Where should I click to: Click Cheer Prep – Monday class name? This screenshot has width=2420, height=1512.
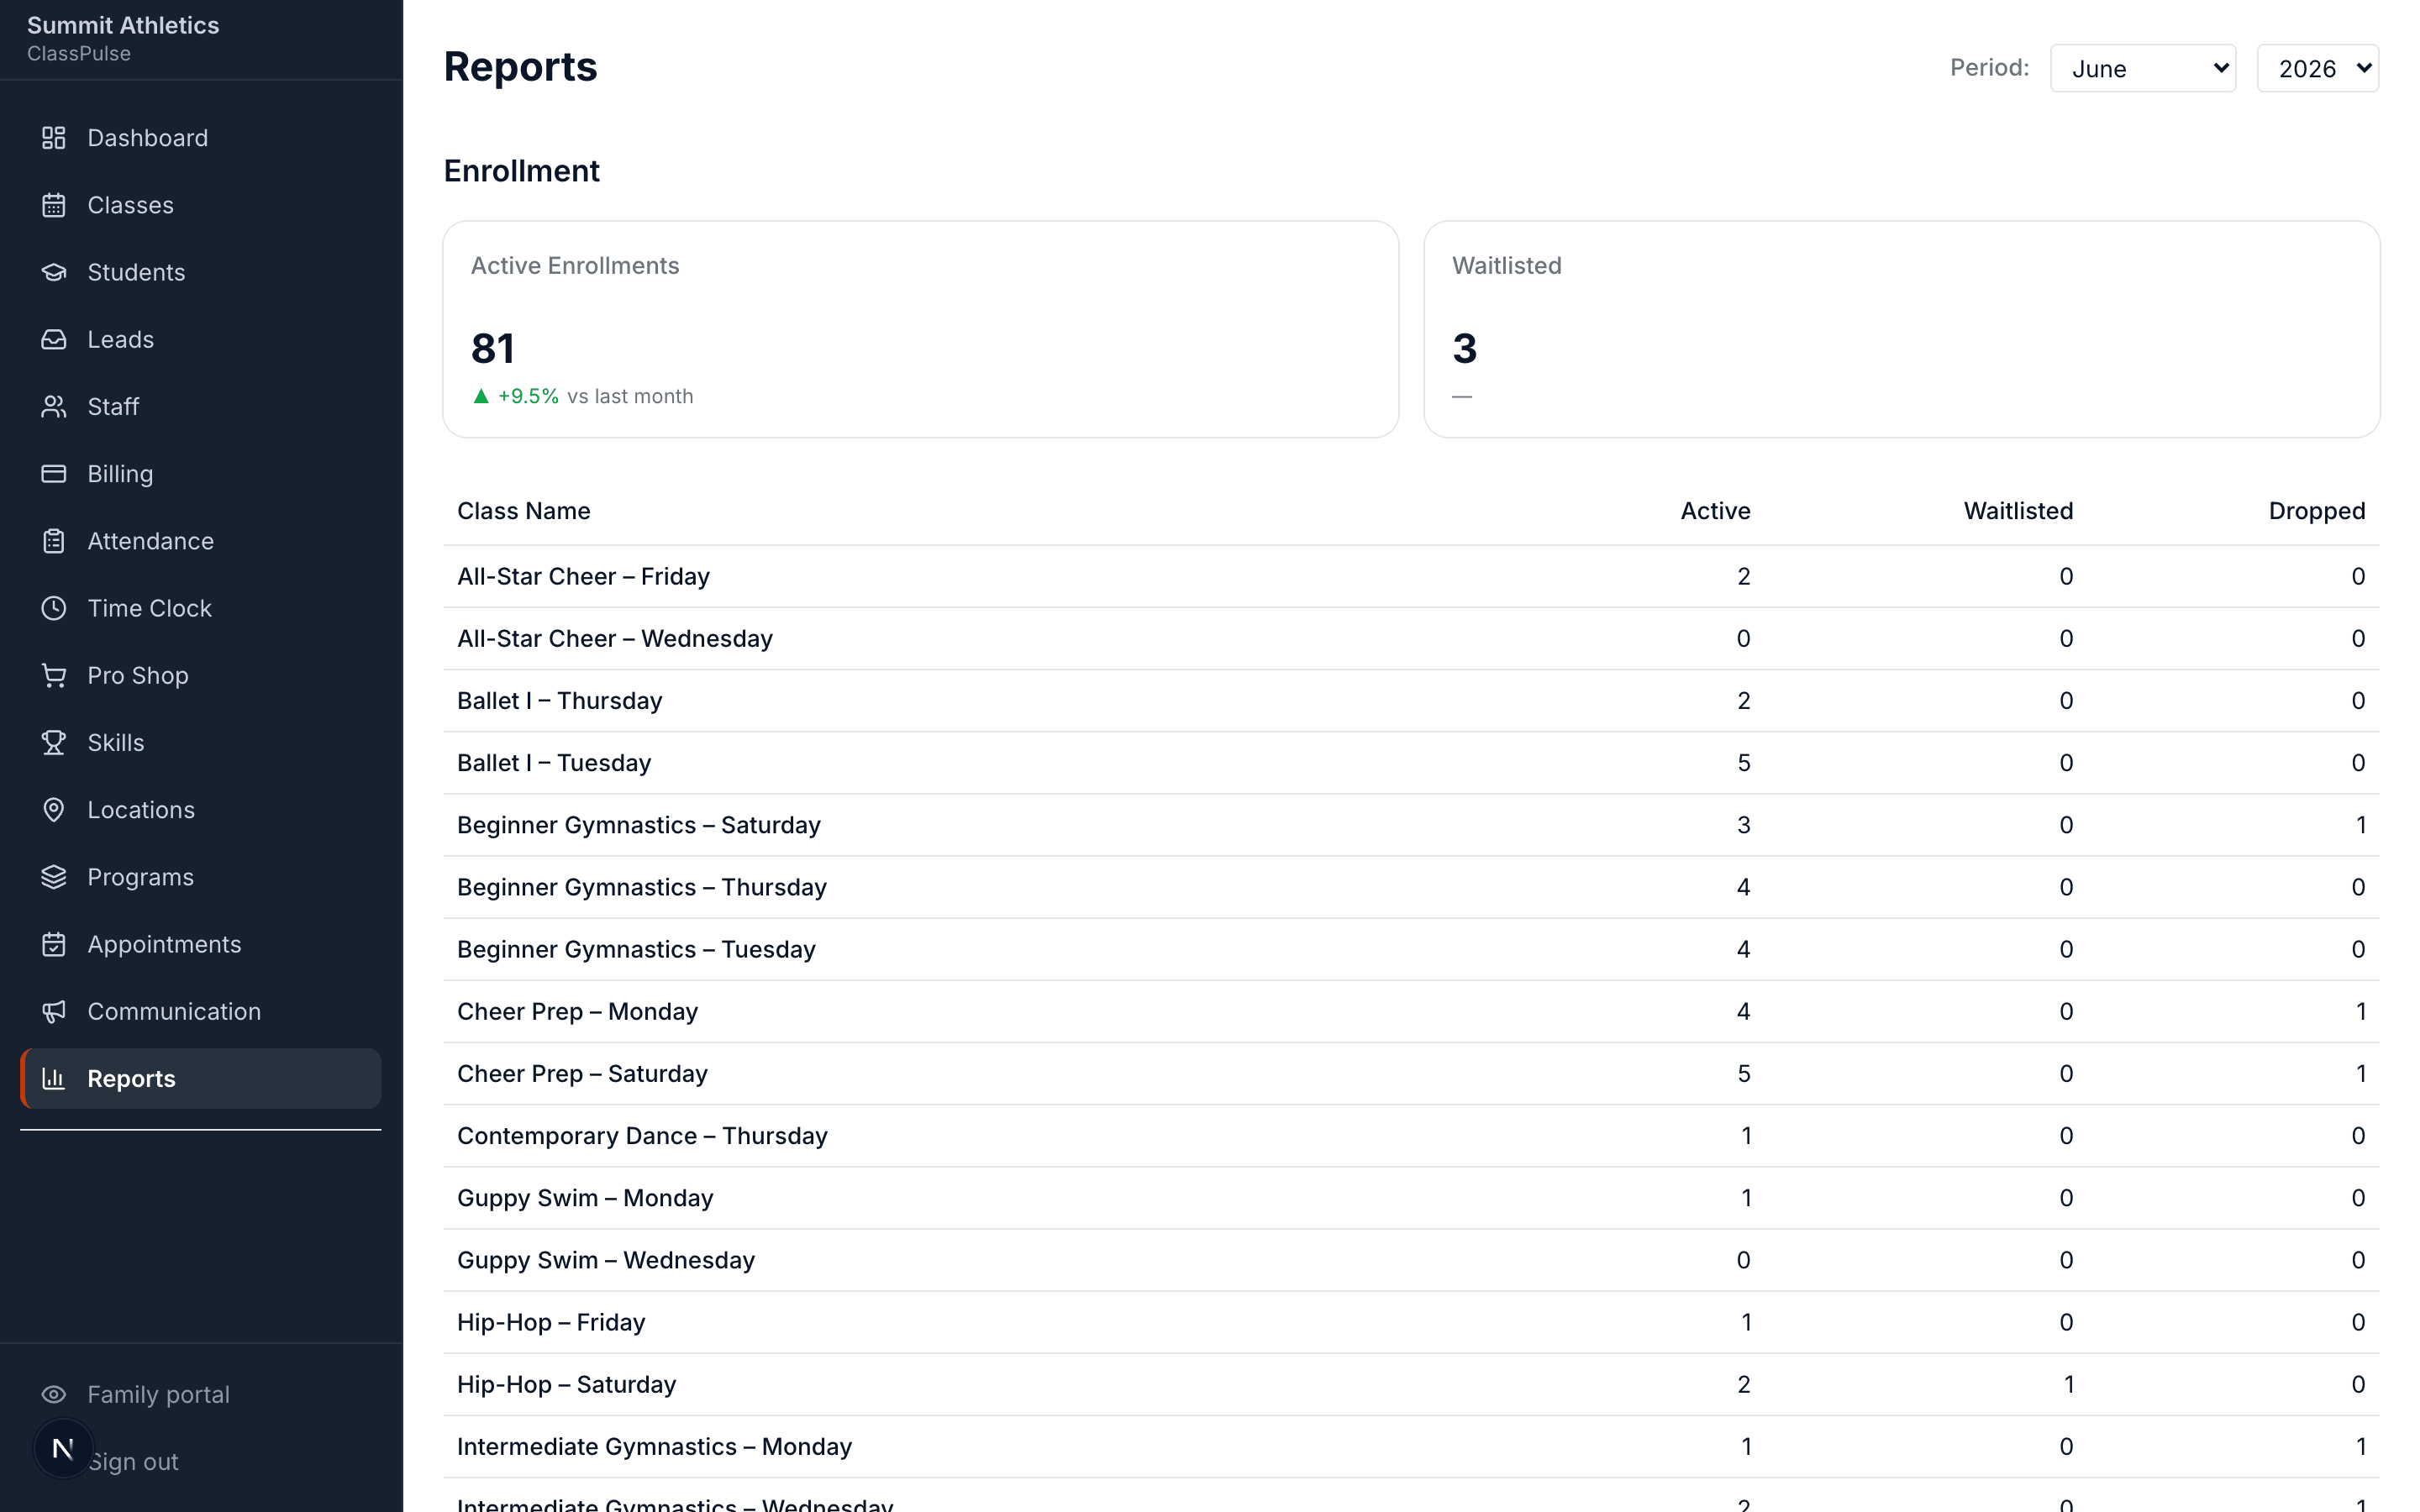[x=577, y=1011]
